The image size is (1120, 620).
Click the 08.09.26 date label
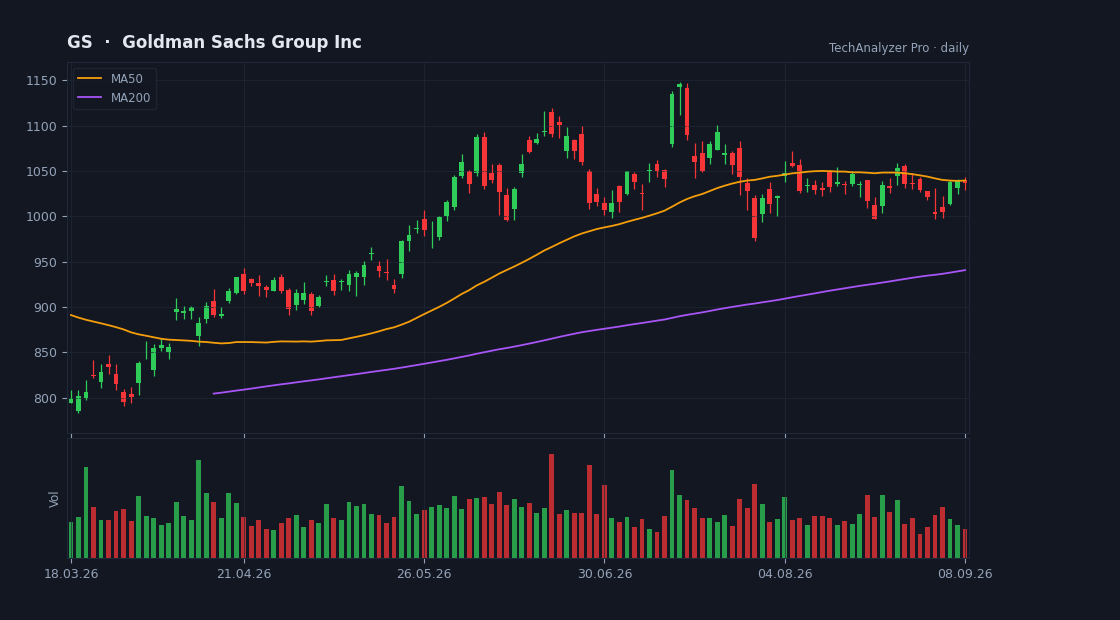click(965, 574)
